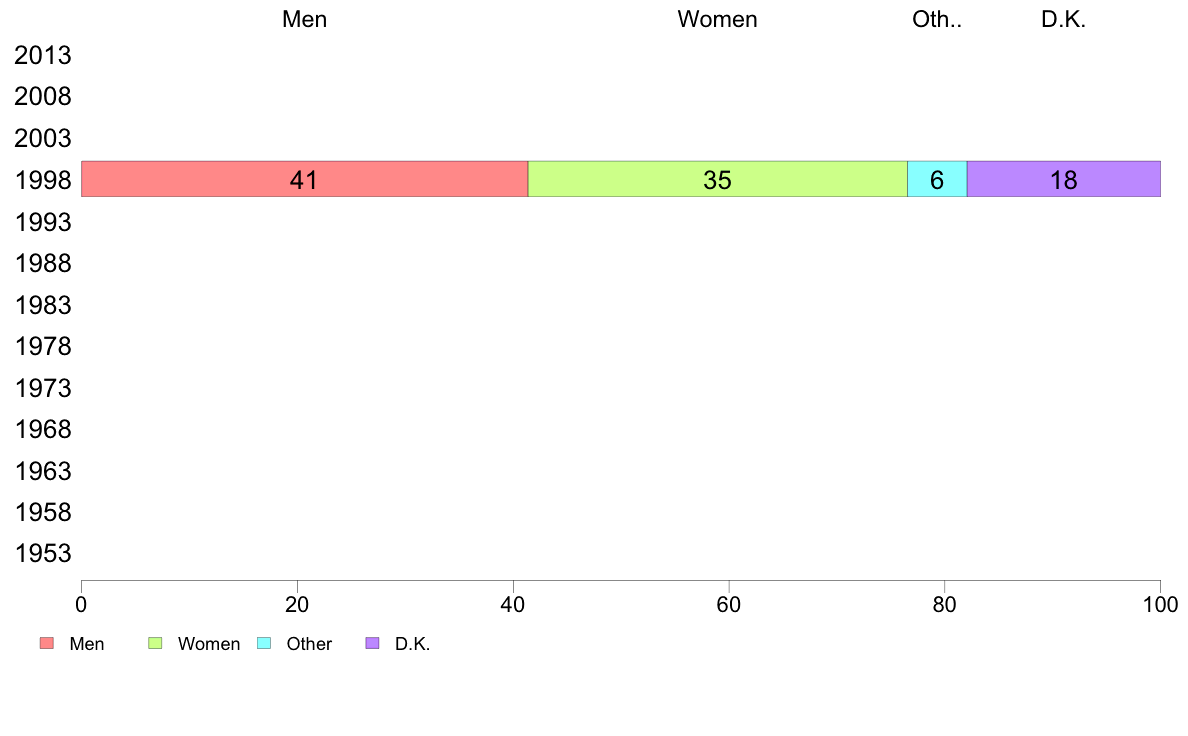1188x736 pixels.
Task: Click the 1998 year label
Action: point(42,180)
